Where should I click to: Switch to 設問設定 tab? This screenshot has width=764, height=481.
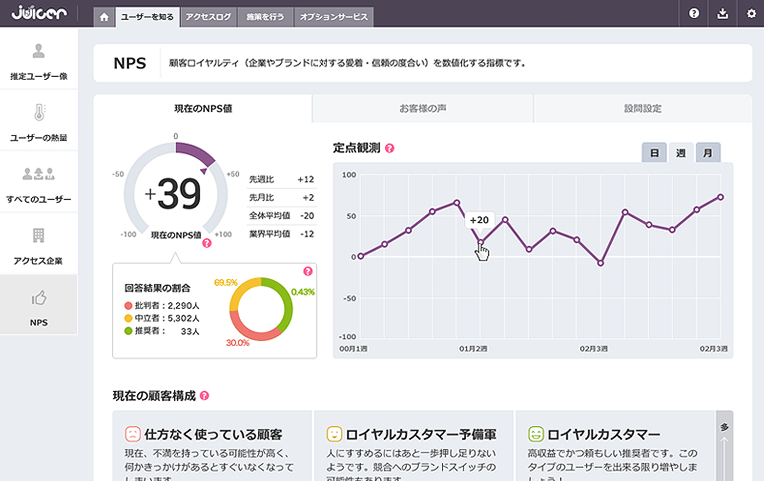642,108
